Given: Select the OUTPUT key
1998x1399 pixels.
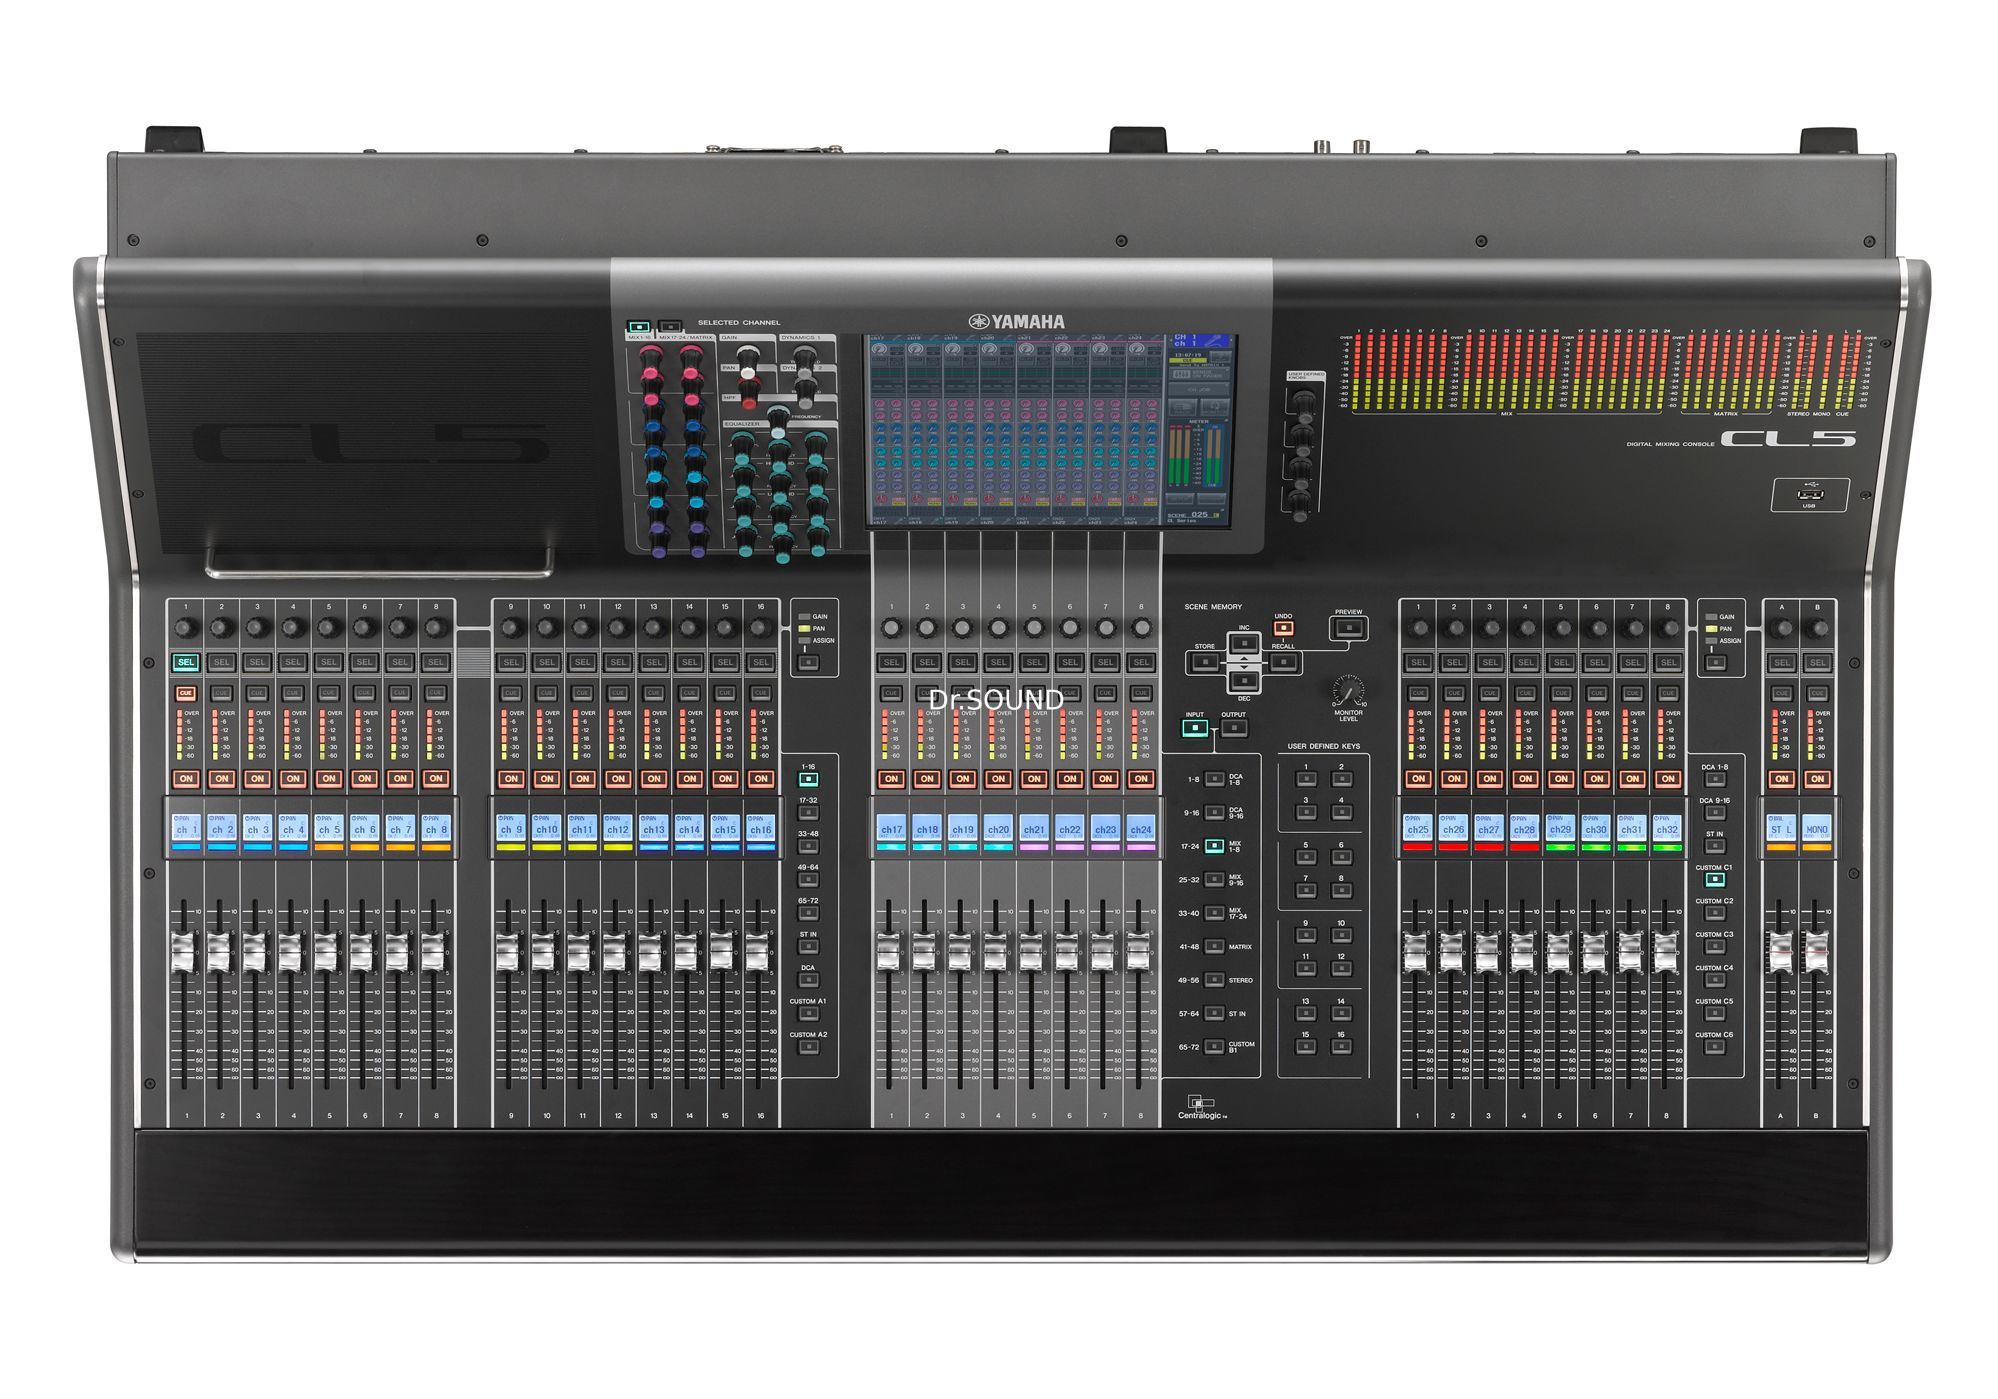Looking at the screenshot, I should (x=1234, y=728).
